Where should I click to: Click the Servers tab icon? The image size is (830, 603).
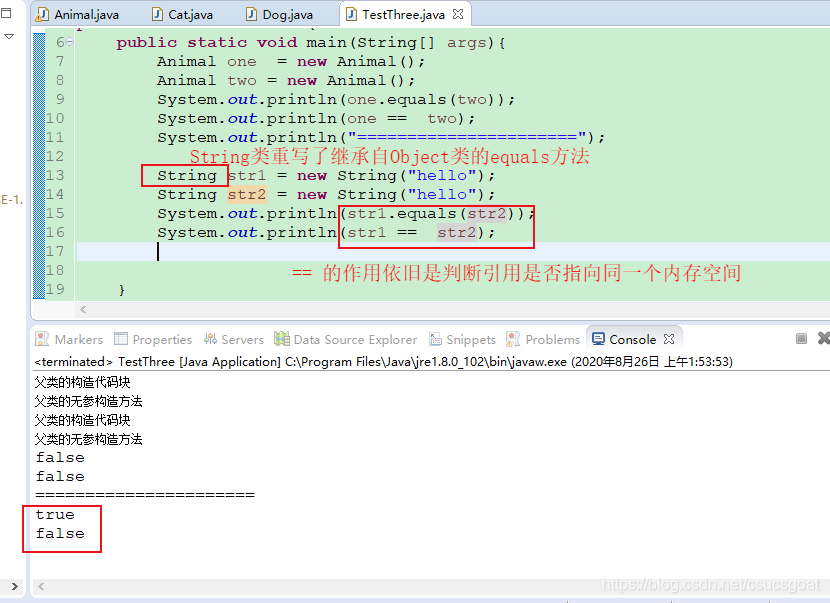[211, 339]
